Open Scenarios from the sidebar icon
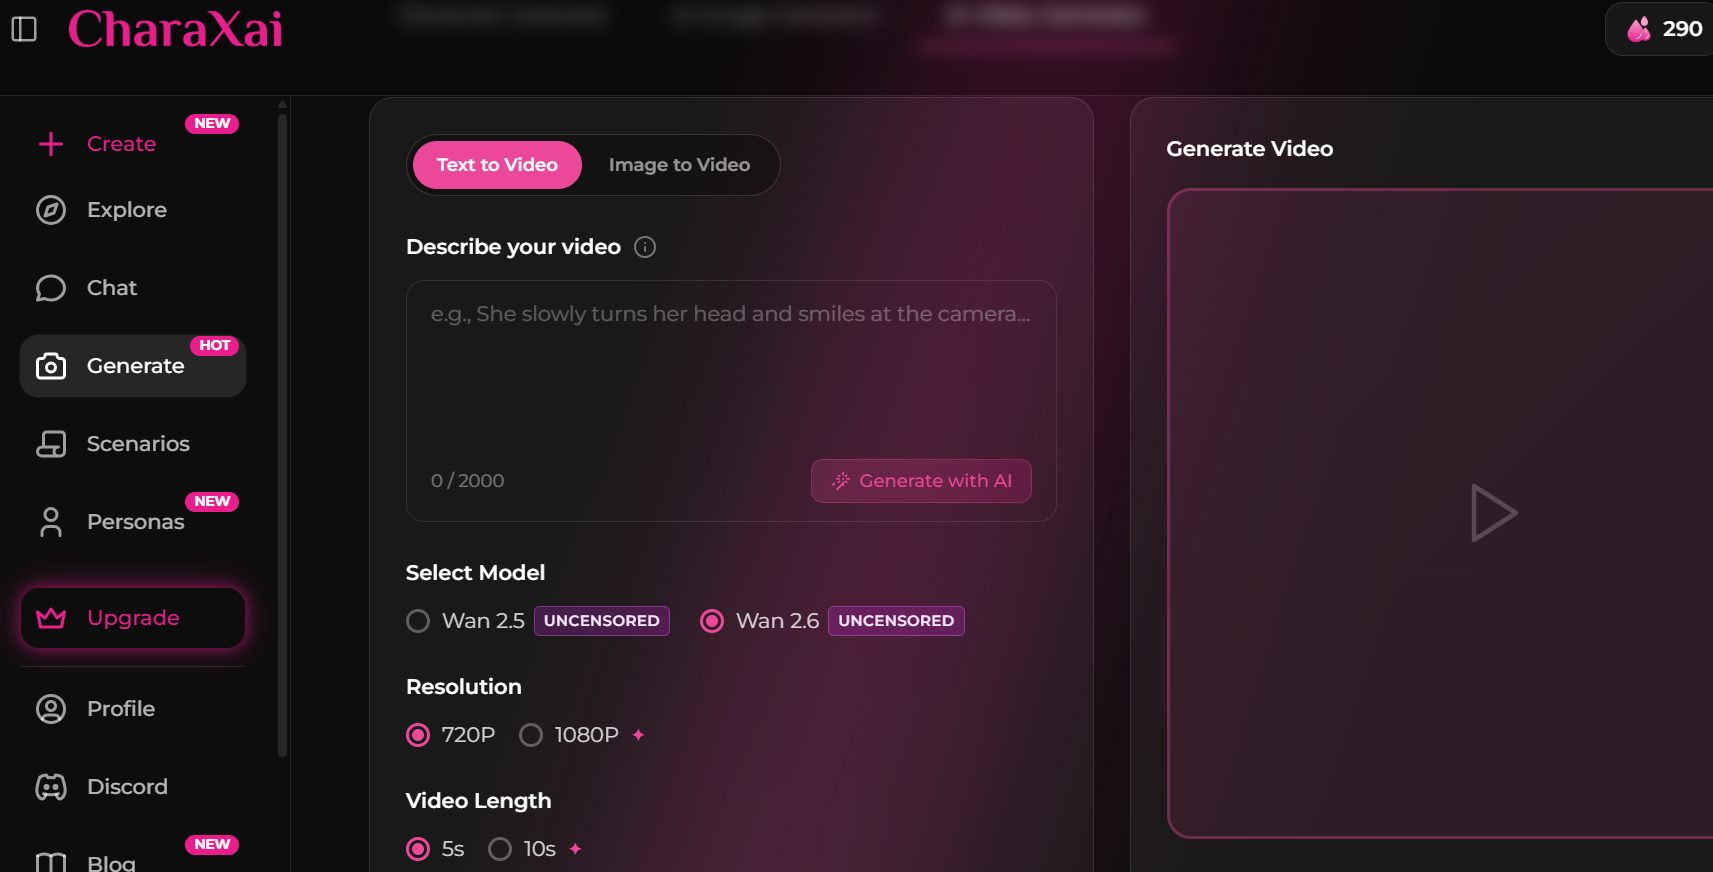 [51, 444]
